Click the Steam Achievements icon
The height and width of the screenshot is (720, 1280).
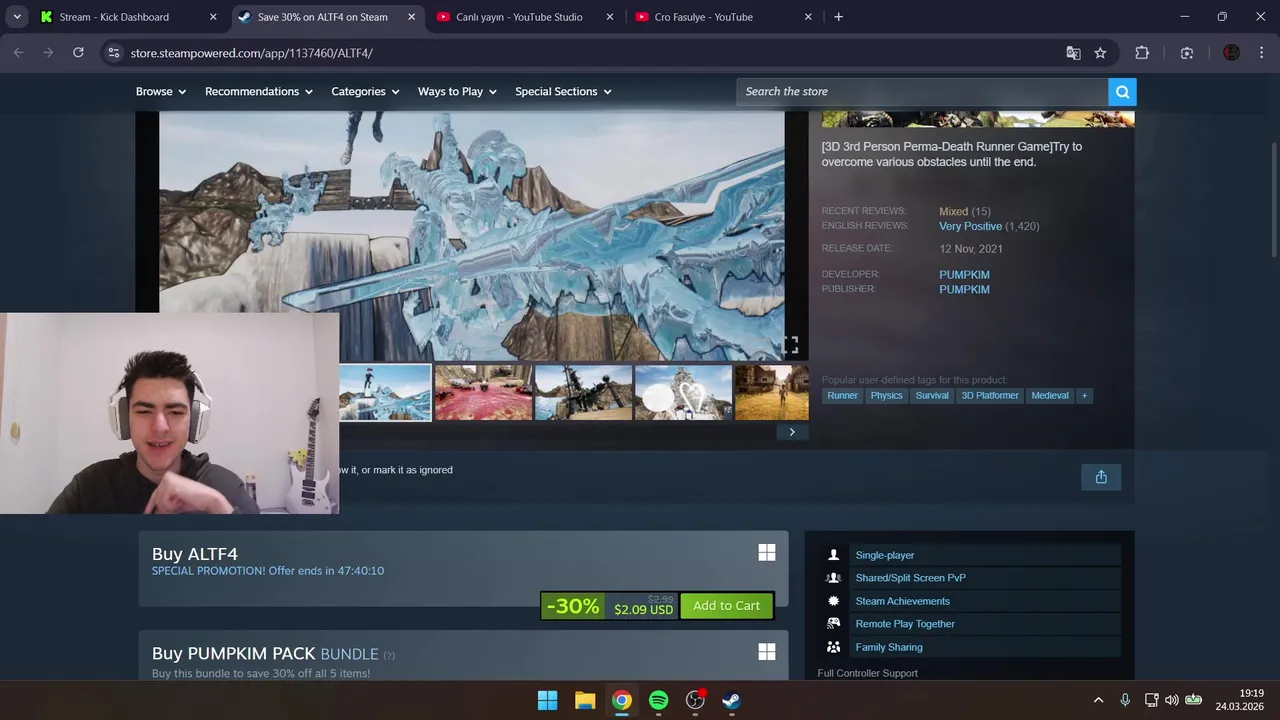pos(833,601)
